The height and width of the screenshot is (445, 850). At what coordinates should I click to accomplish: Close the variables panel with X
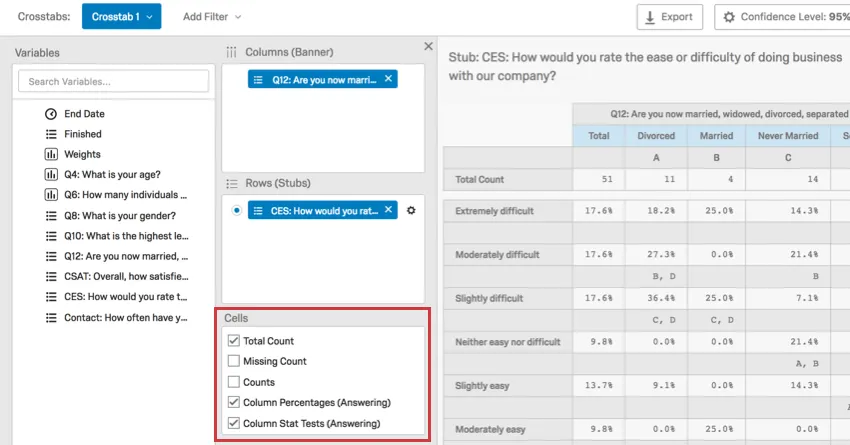429,47
